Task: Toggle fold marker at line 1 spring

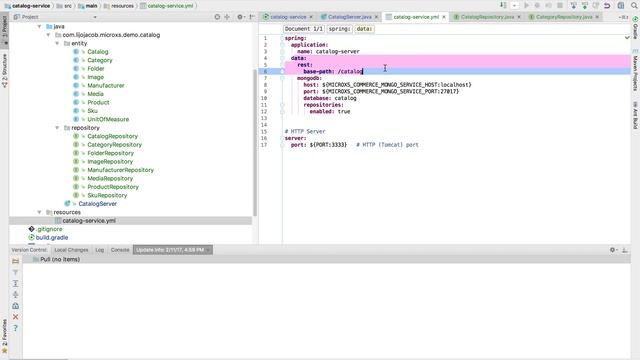Action: pyautogui.click(x=282, y=38)
